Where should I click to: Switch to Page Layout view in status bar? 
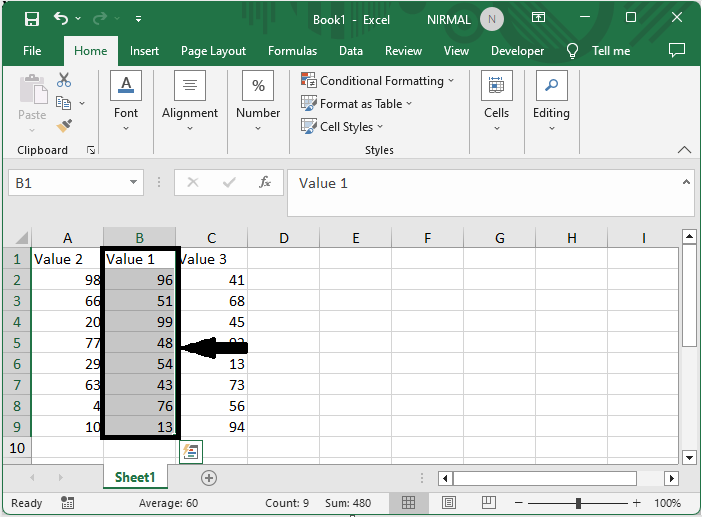click(x=449, y=503)
